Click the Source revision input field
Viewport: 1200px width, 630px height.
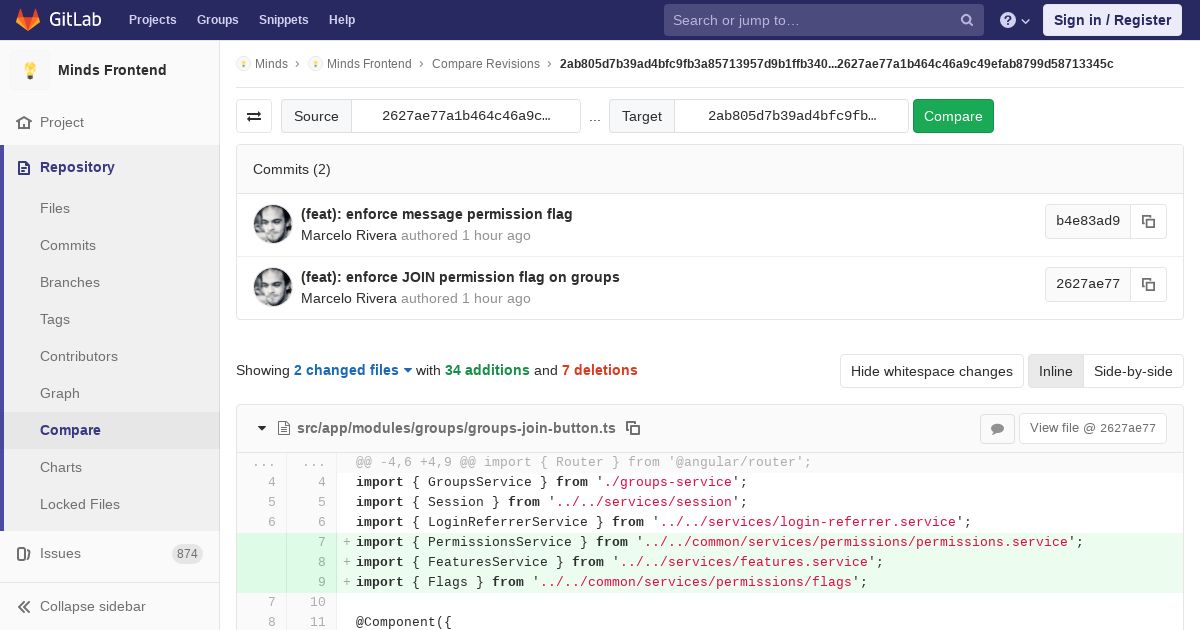[465, 116]
